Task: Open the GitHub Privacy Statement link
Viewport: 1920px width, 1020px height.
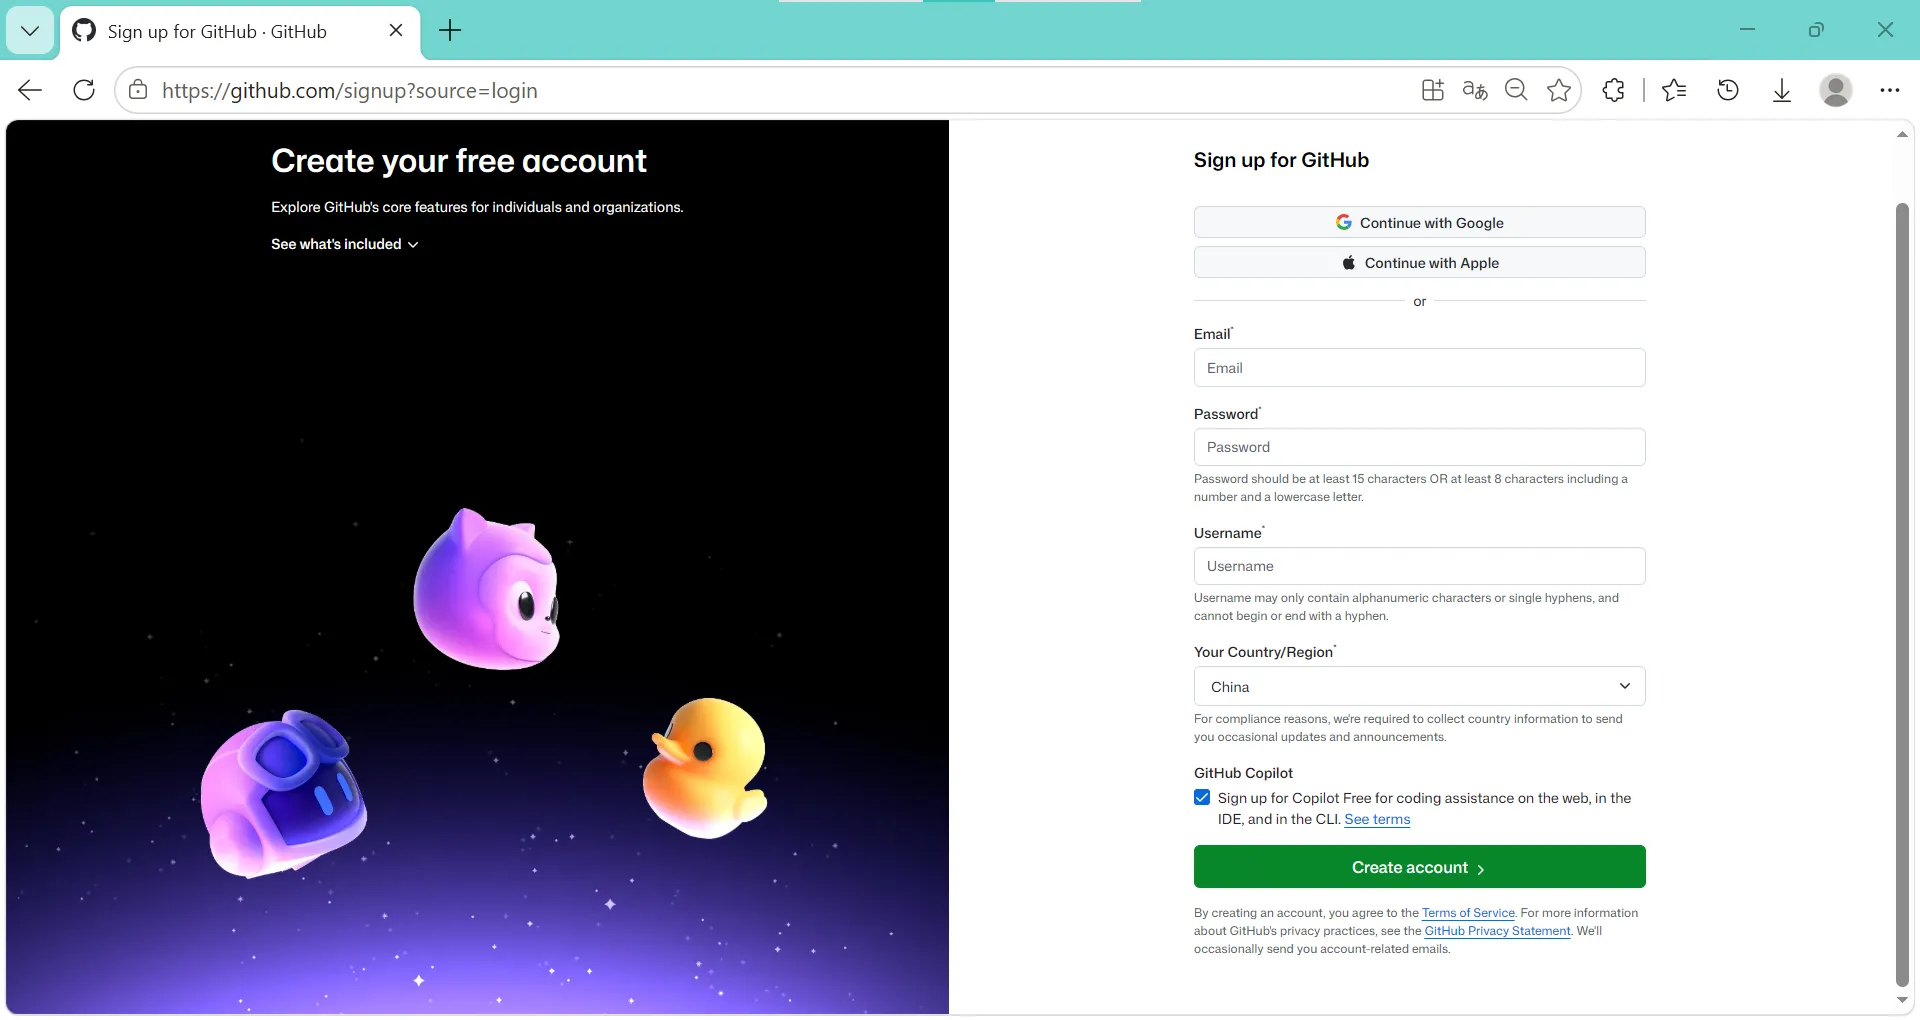Action: click(1497, 931)
